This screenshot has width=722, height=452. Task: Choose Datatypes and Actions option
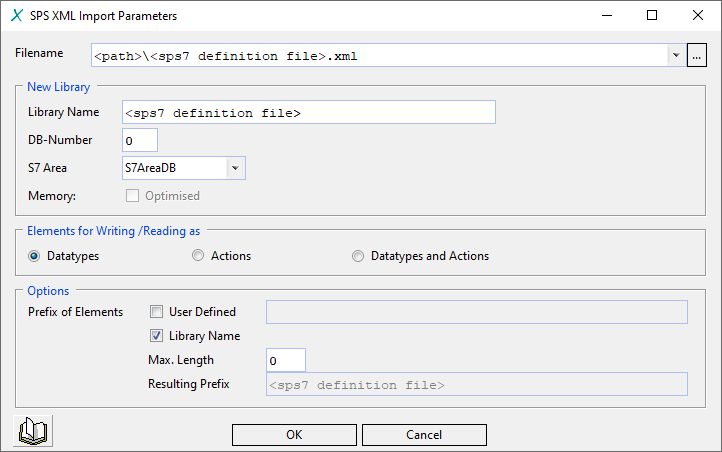coord(358,256)
